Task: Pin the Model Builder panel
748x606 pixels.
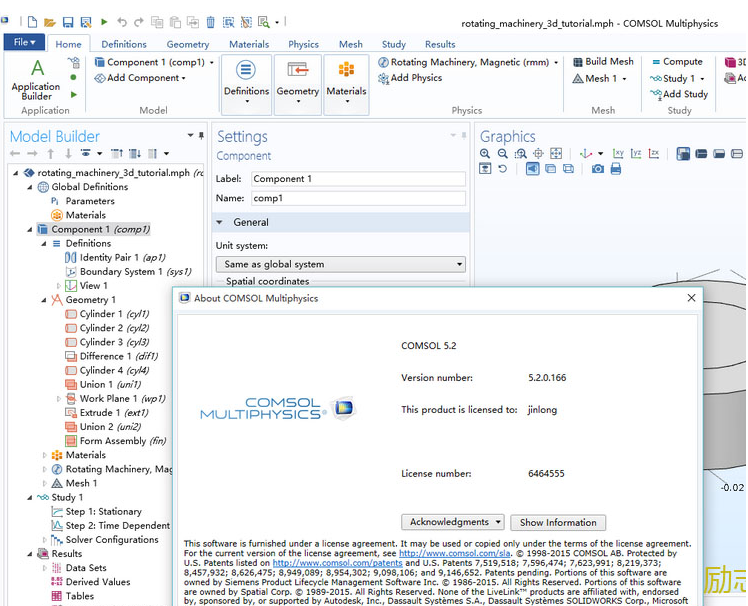Action: click(x=201, y=136)
